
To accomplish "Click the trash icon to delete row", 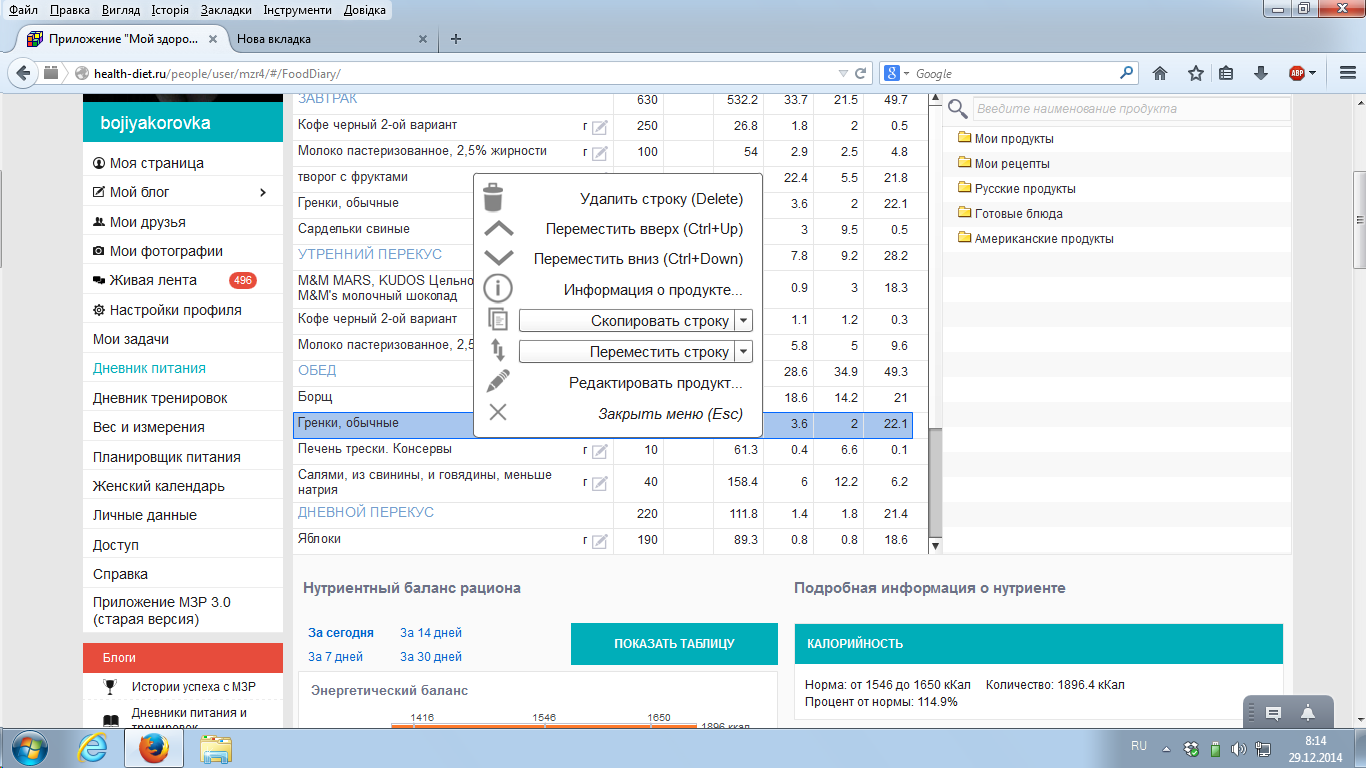I will [x=493, y=198].
